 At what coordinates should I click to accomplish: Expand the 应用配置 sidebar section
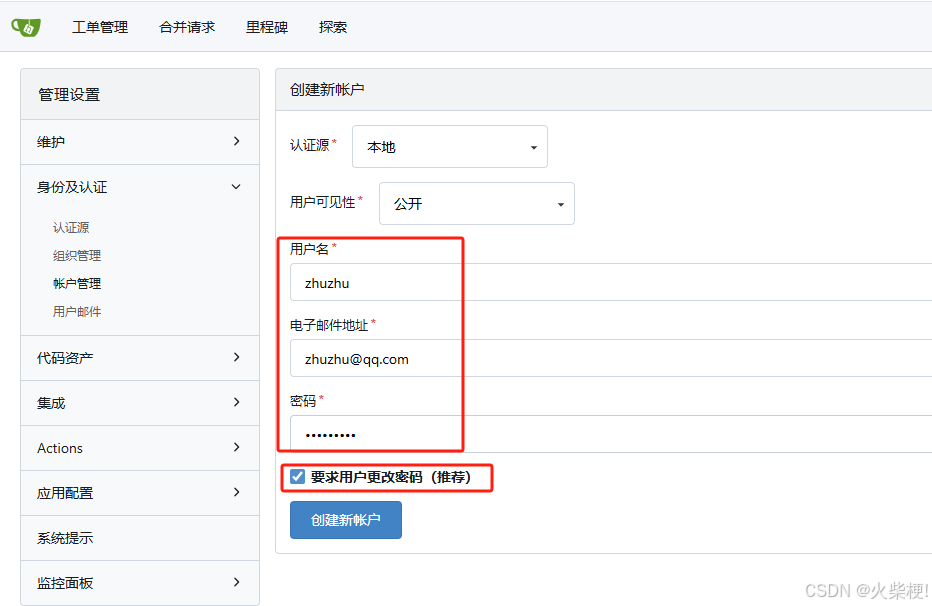point(140,493)
